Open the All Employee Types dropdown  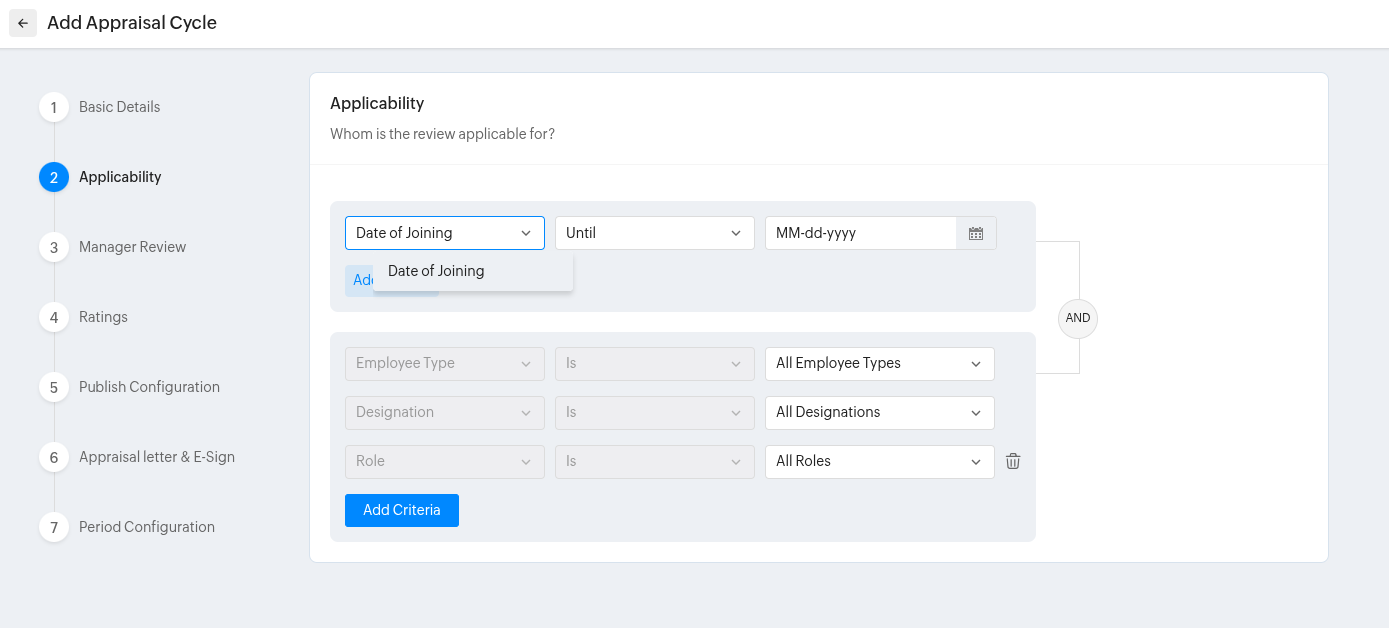coord(879,363)
